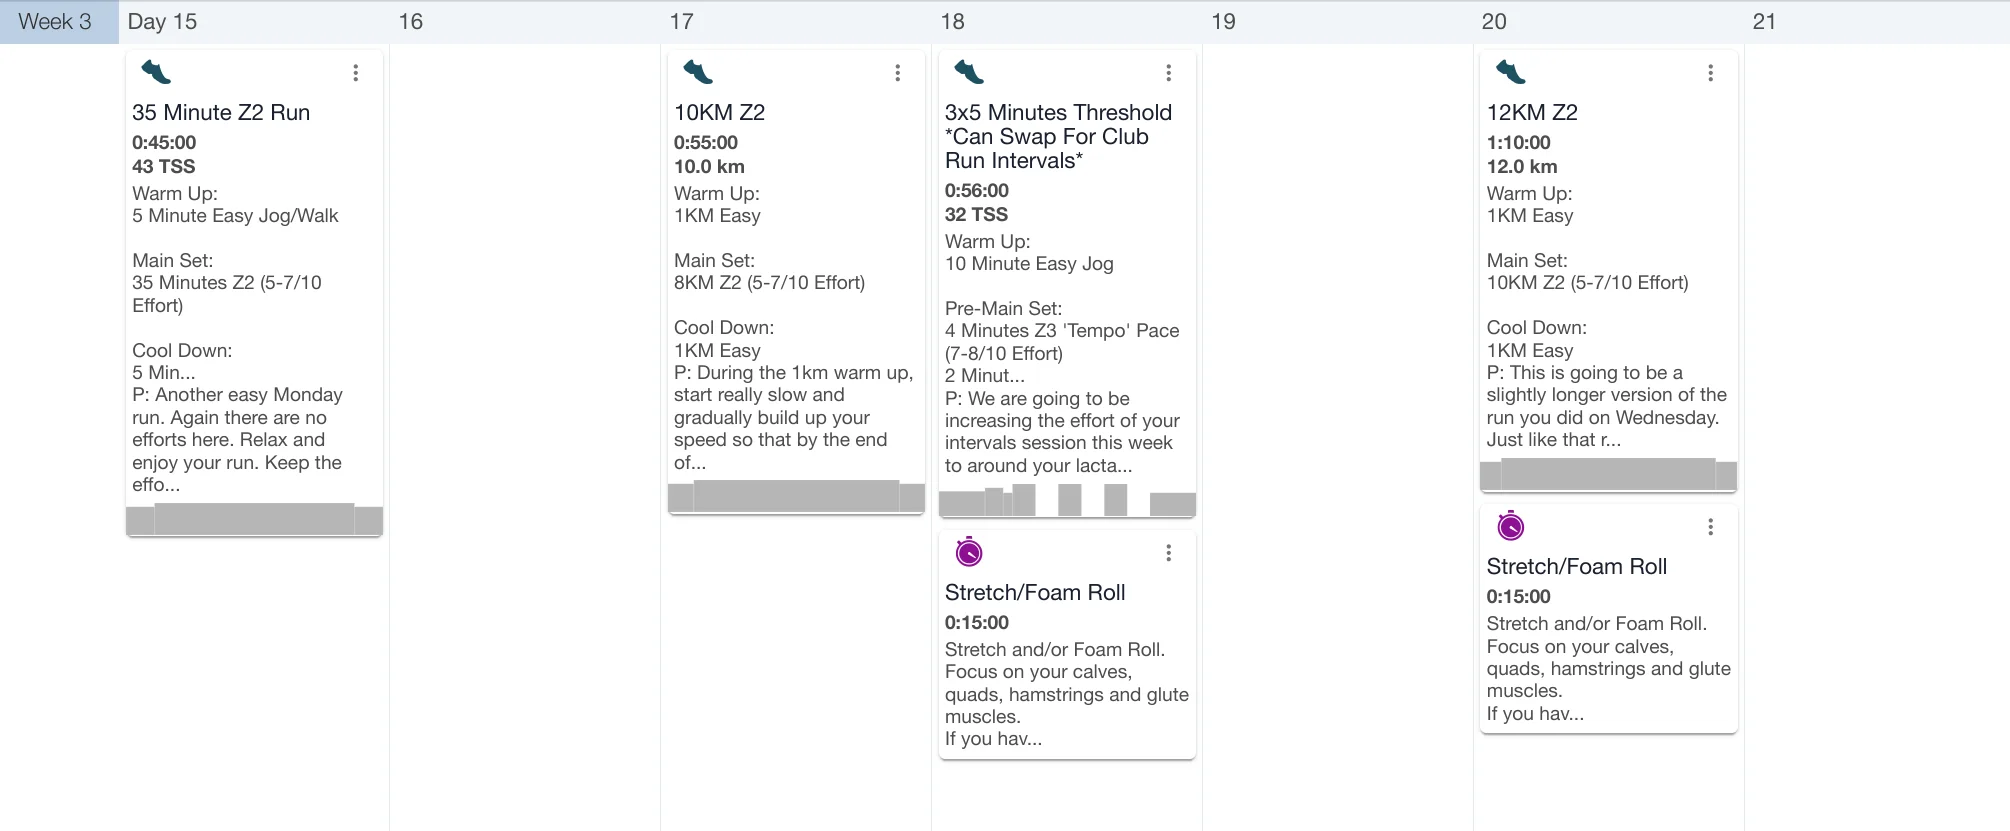Click the empty Day 19 column

point(1337,400)
